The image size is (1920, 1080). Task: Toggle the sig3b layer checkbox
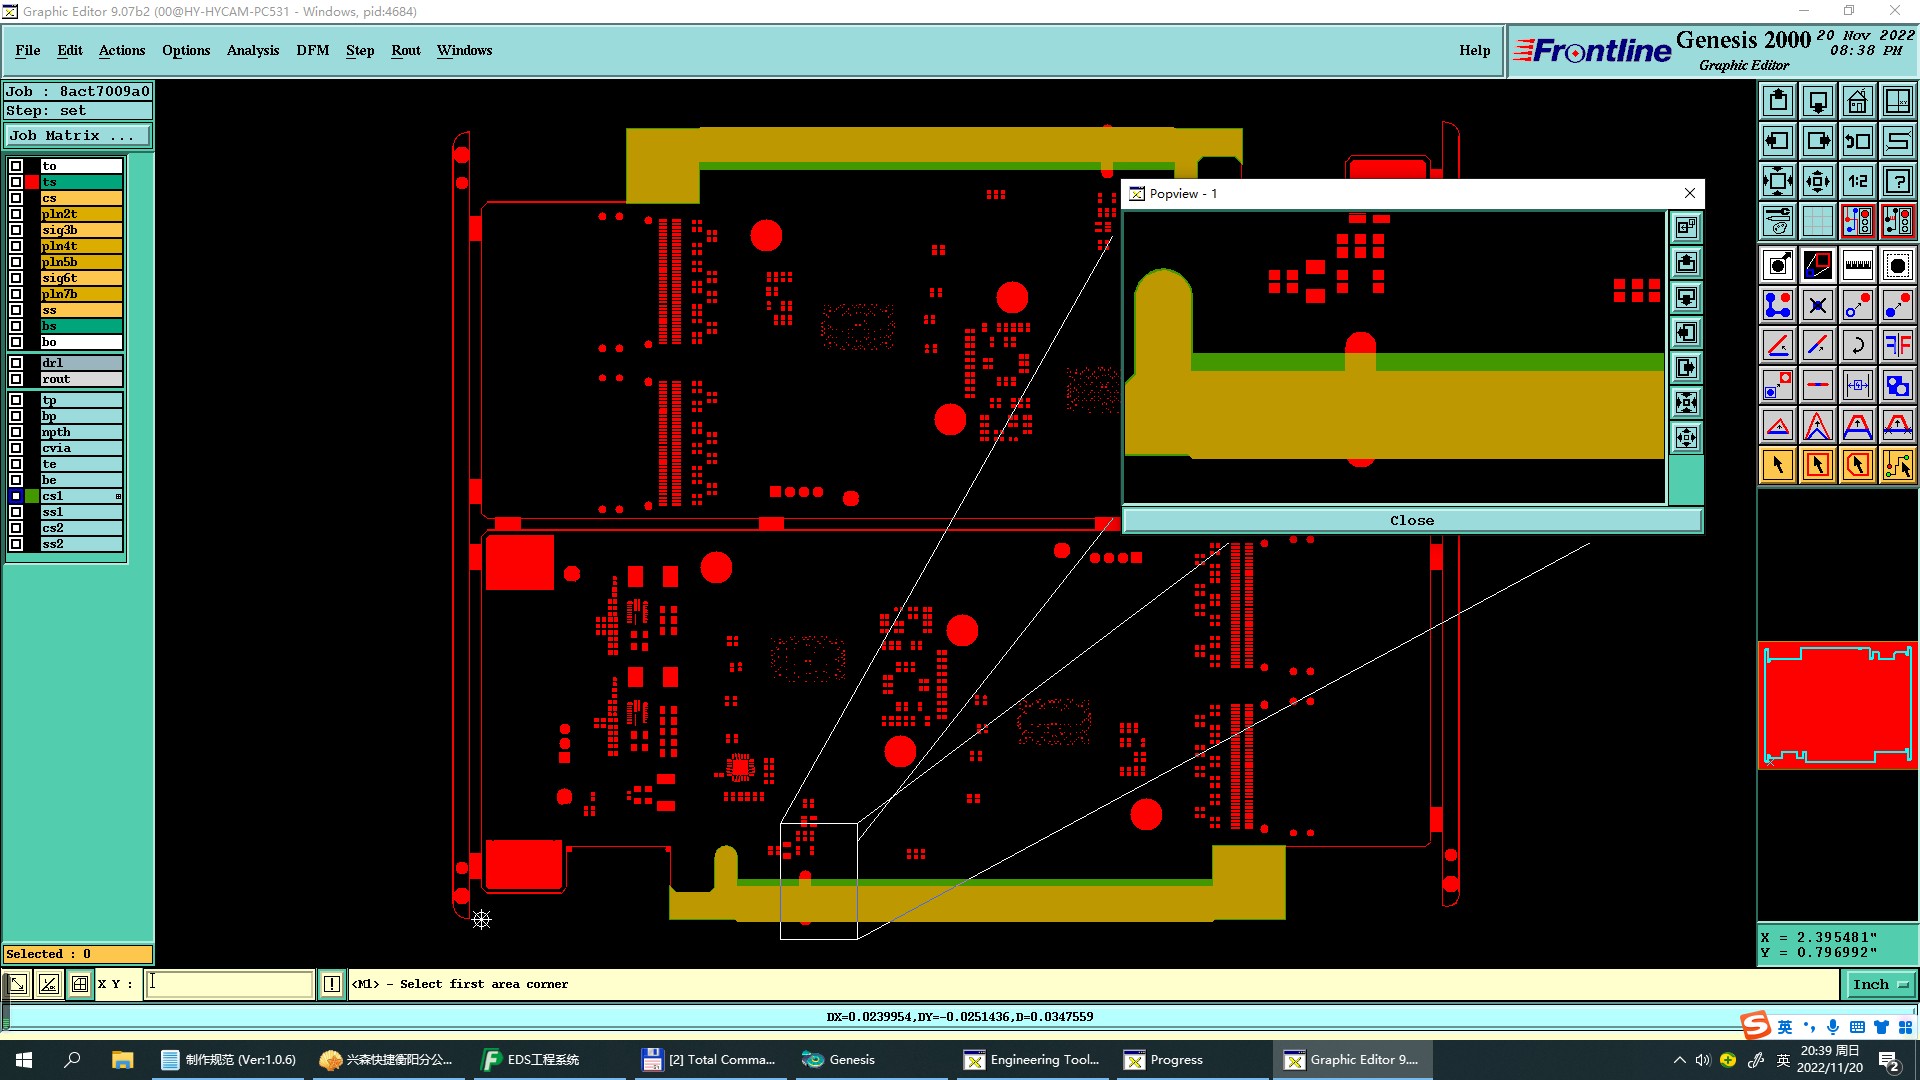pyautogui.click(x=16, y=230)
